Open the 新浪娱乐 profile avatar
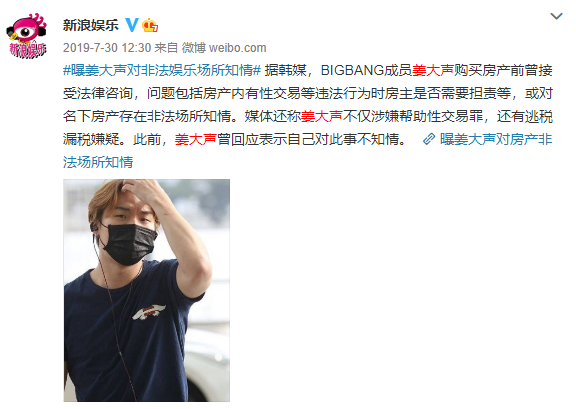The width and height of the screenshot is (576, 409). (27, 36)
